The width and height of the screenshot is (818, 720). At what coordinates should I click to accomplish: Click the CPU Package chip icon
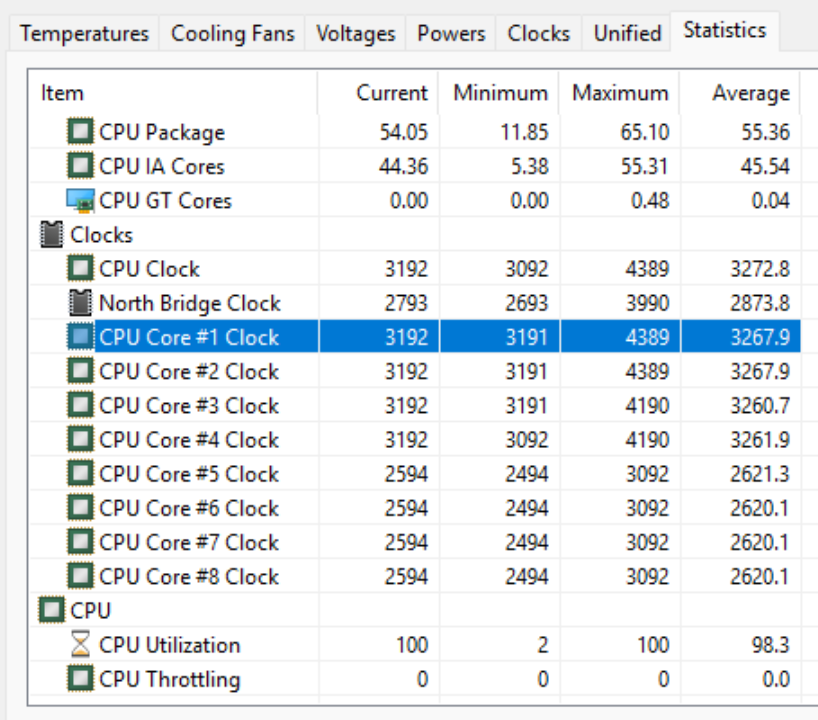[81, 132]
